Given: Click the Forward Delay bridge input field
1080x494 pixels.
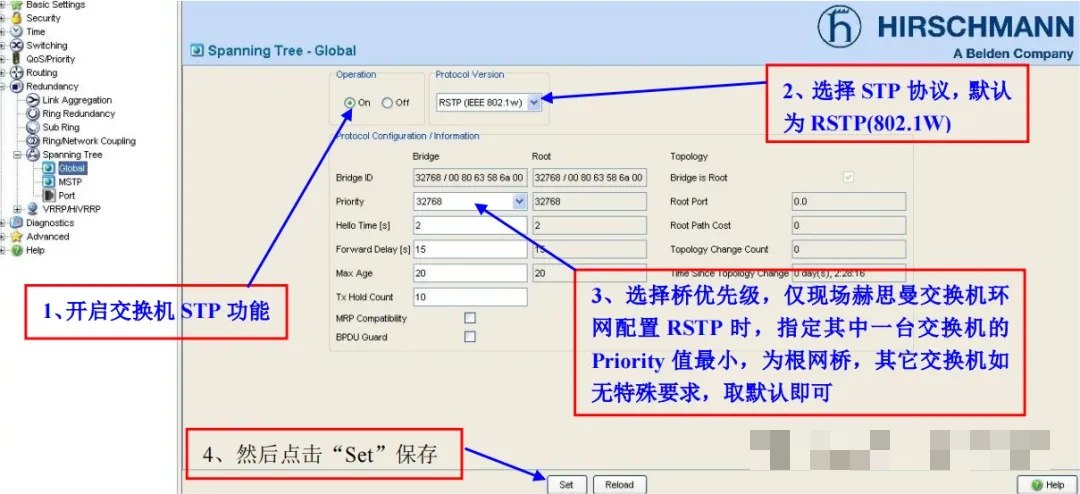Looking at the screenshot, I should pyautogui.click(x=470, y=249).
